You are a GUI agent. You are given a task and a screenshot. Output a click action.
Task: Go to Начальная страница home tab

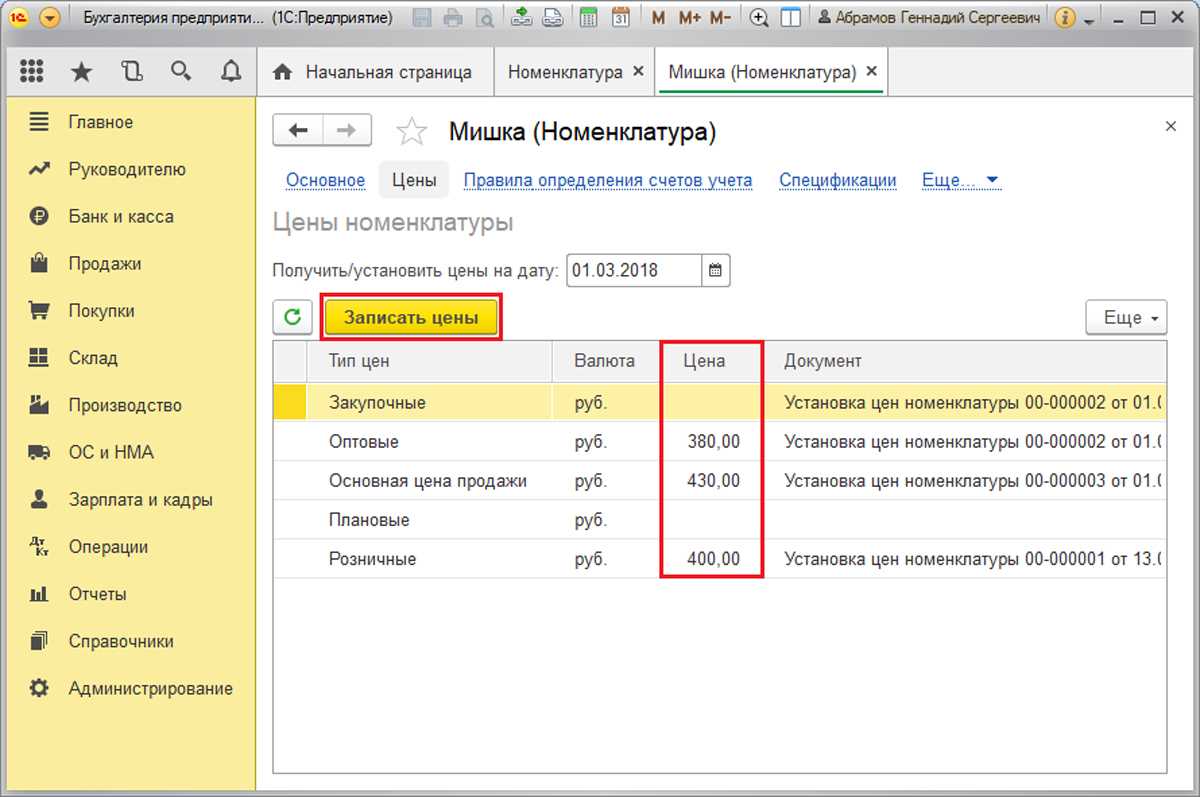tap(372, 72)
